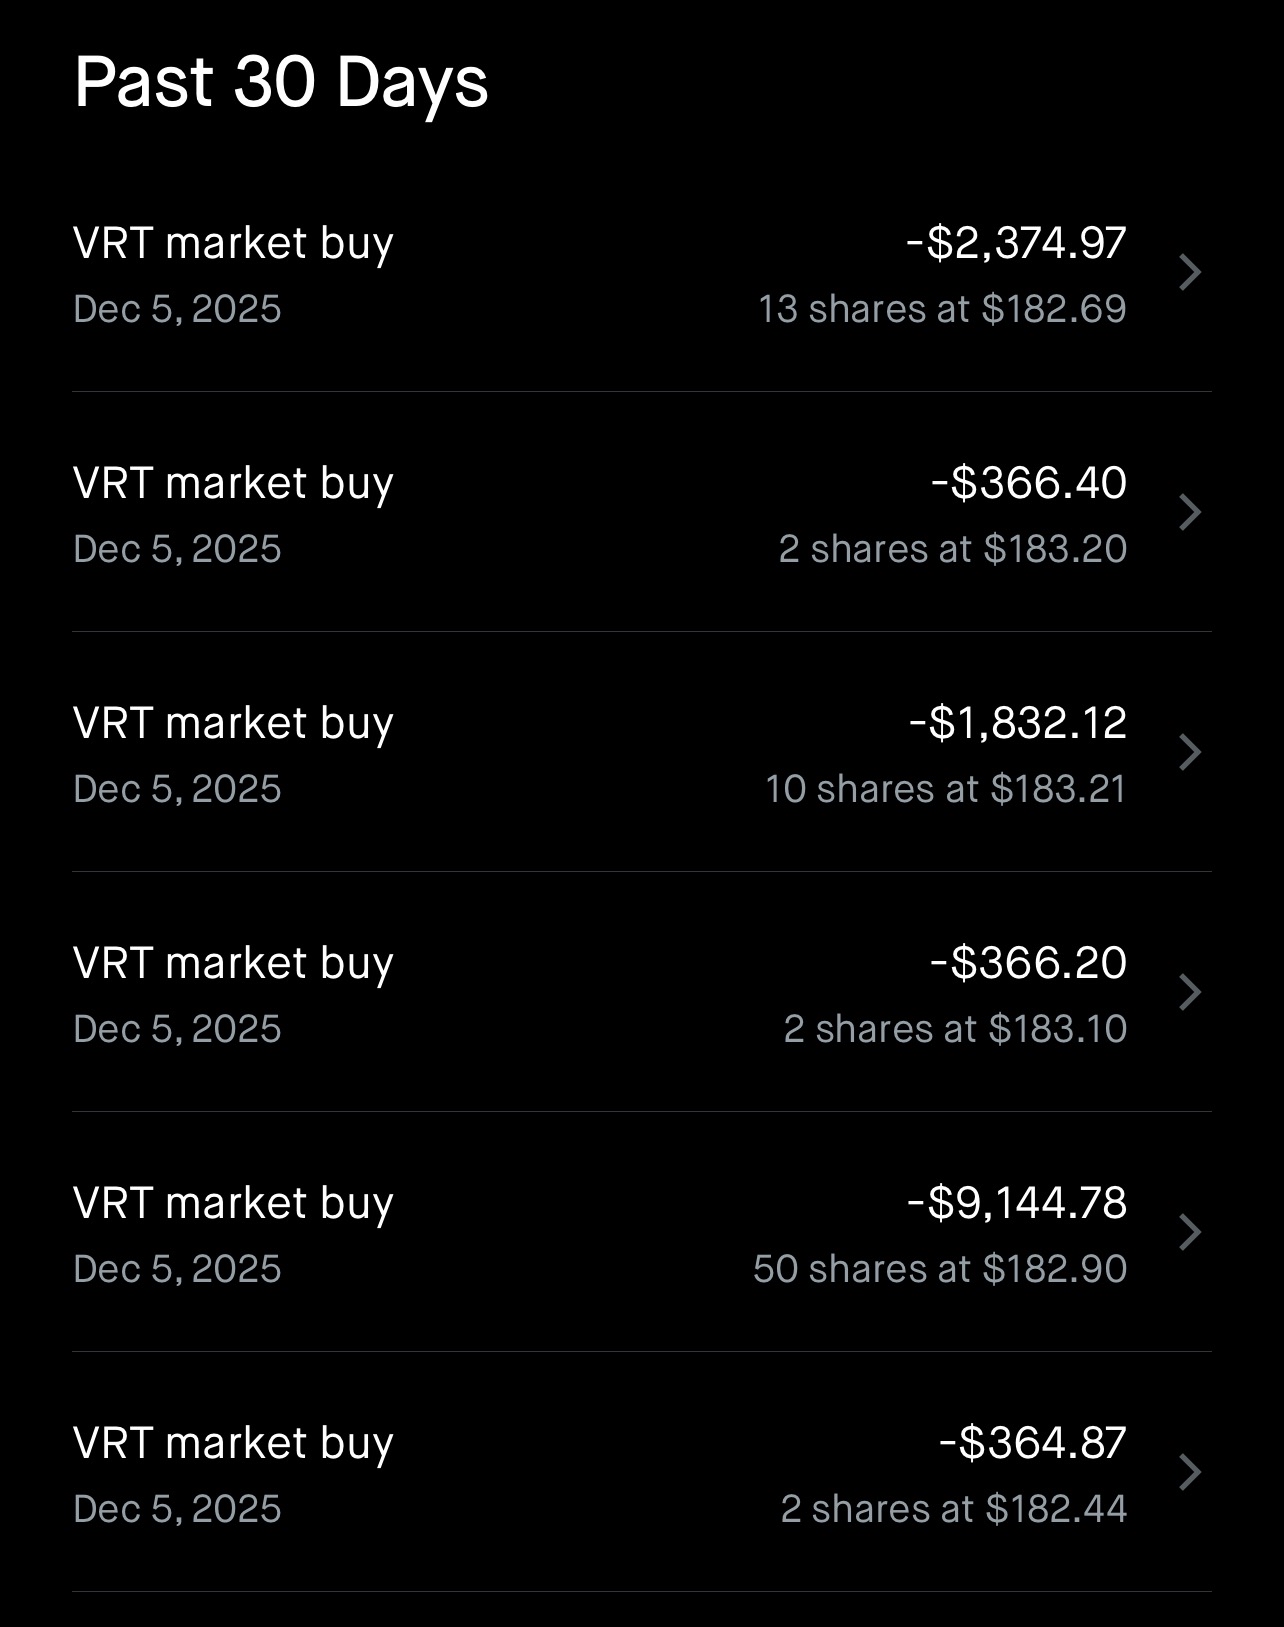Open the '50 shares at $182.90' entry
The image size is (1284, 1627).
(x=940, y=1269)
